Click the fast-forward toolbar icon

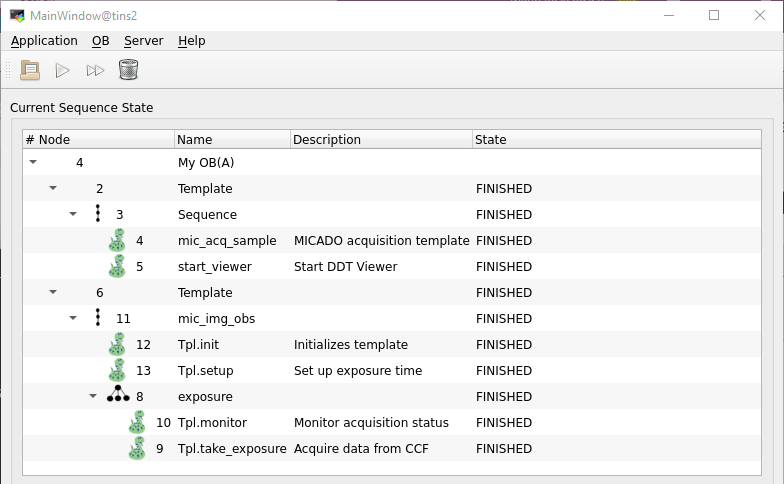pyautogui.click(x=95, y=70)
